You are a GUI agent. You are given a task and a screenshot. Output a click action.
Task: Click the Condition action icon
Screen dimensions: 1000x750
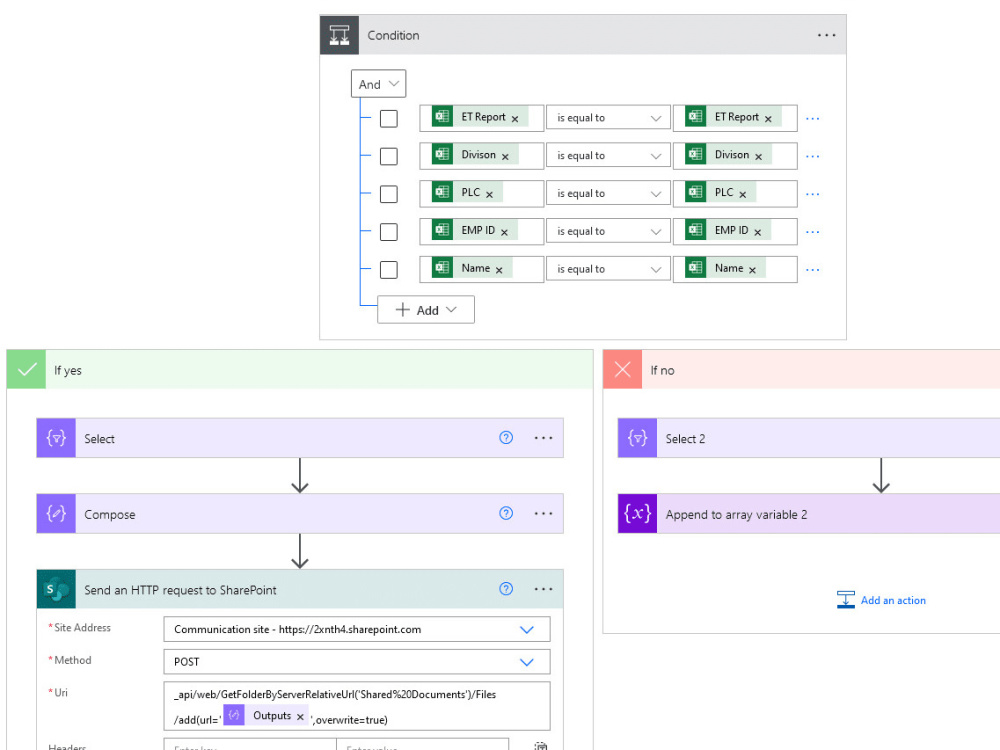click(339, 35)
